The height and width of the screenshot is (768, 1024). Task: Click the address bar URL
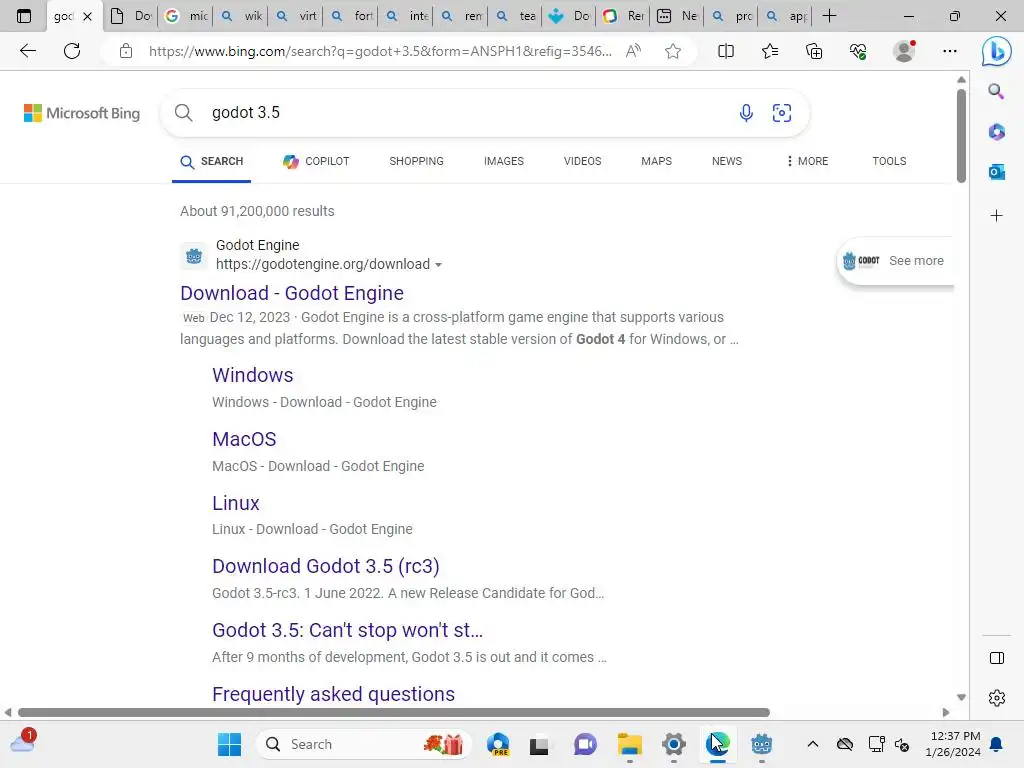[x=380, y=51]
